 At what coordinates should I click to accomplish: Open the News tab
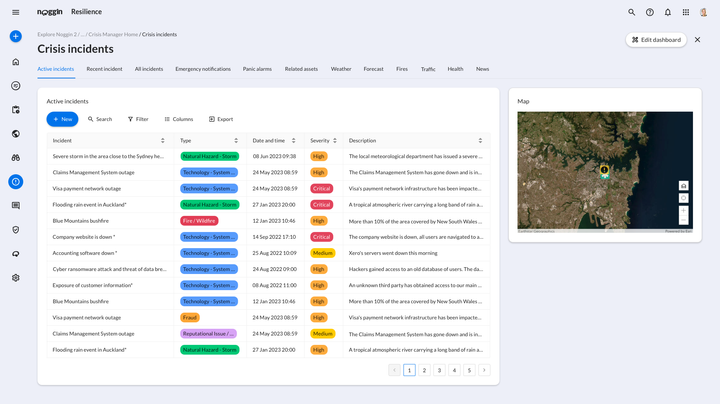coord(482,69)
